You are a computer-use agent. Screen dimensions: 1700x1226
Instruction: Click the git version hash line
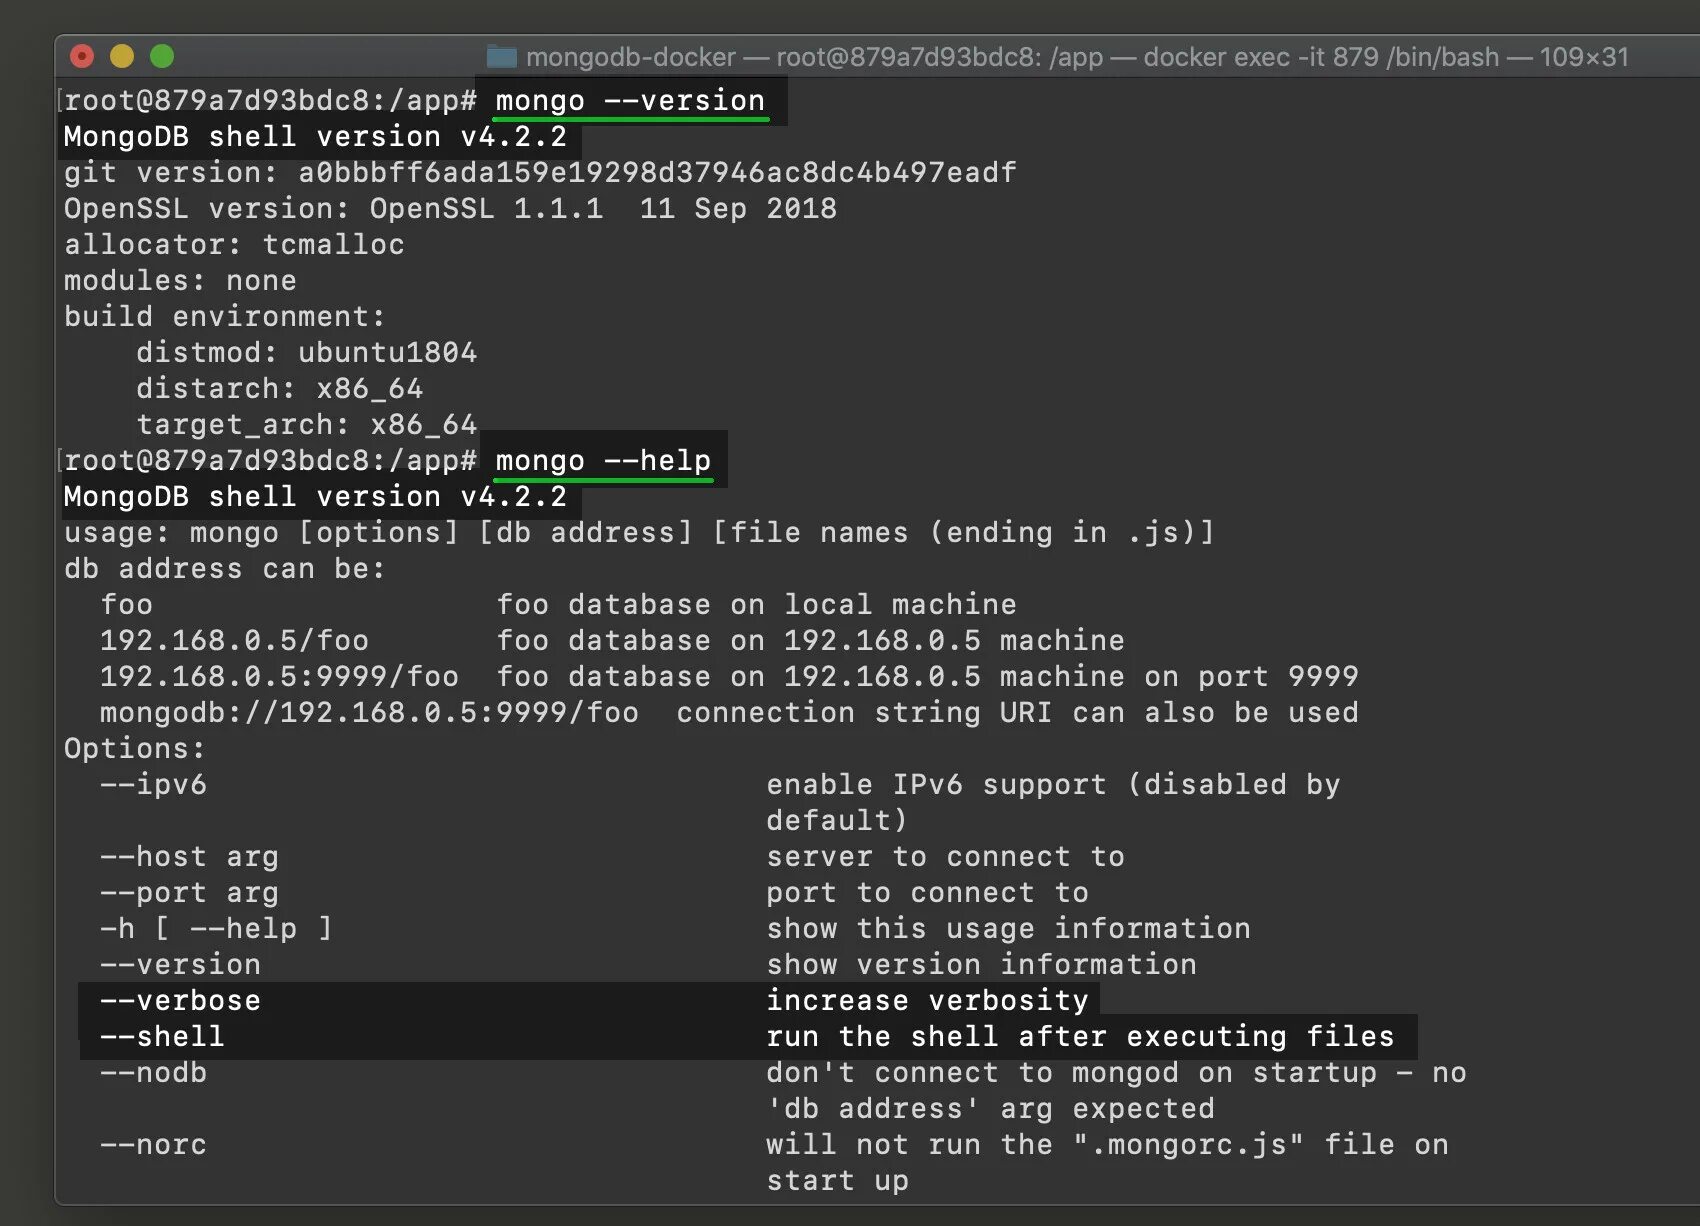tap(540, 173)
